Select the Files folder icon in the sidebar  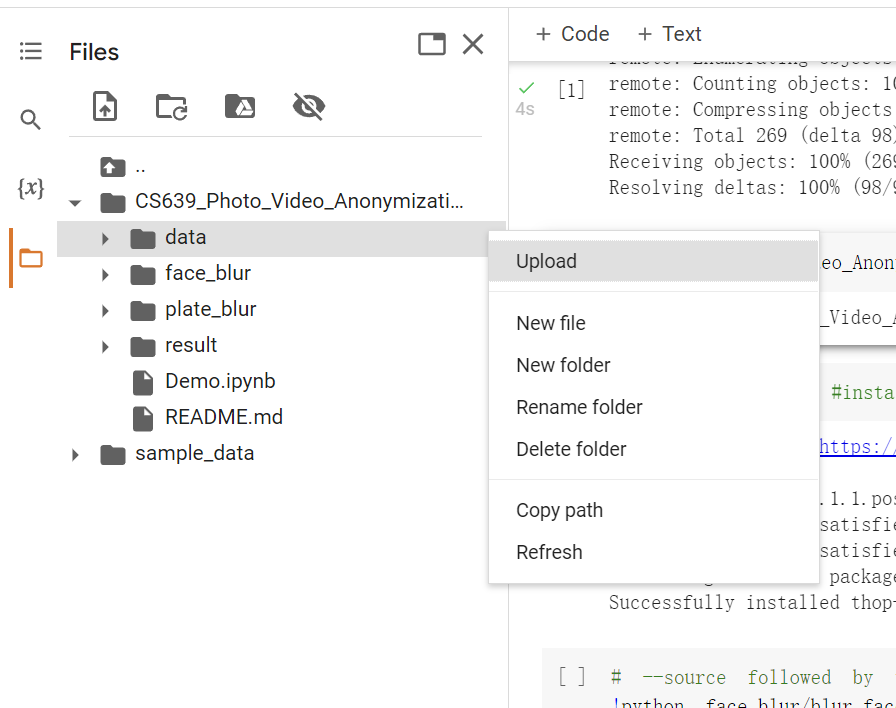coord(29,255)
